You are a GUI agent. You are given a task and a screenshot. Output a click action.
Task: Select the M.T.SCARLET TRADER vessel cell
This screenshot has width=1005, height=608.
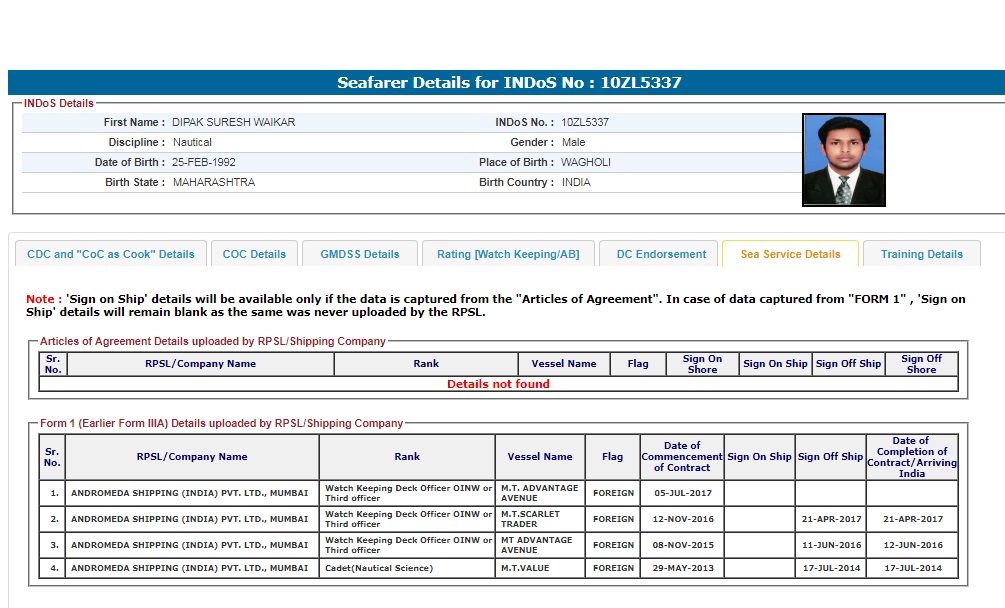[x=539, y=519]
